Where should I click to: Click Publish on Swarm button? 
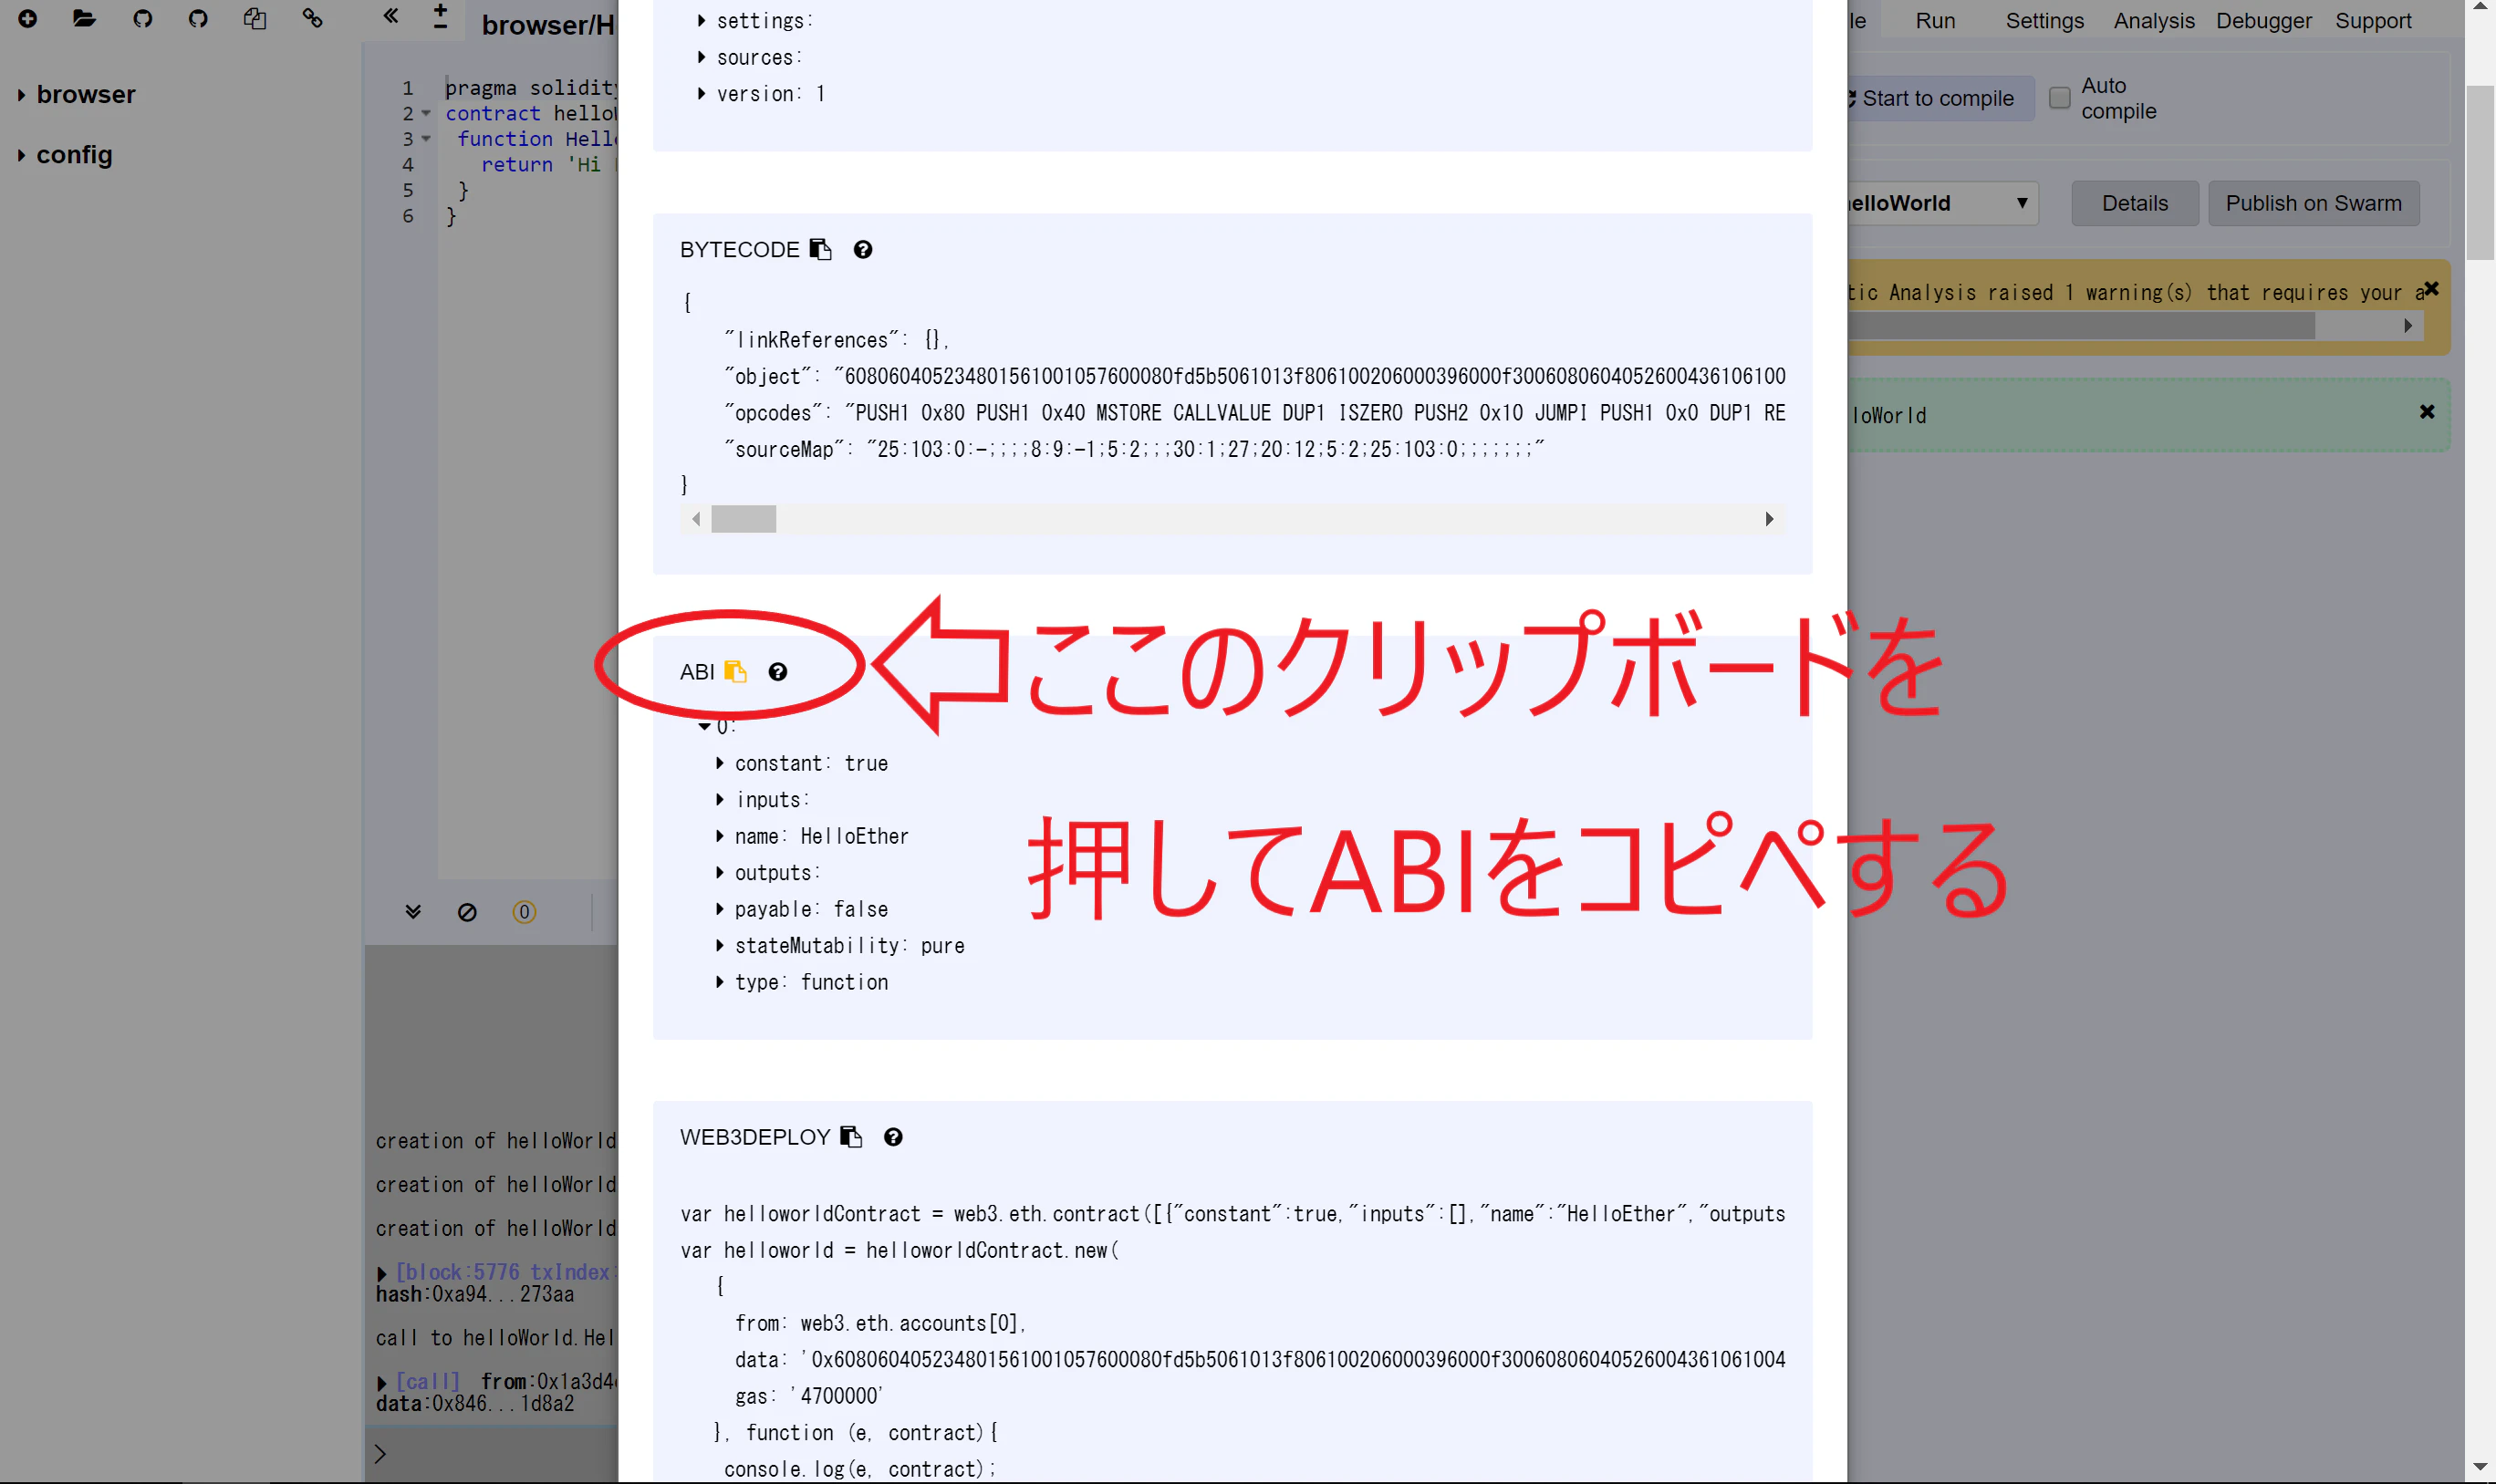click(2313, 203)
